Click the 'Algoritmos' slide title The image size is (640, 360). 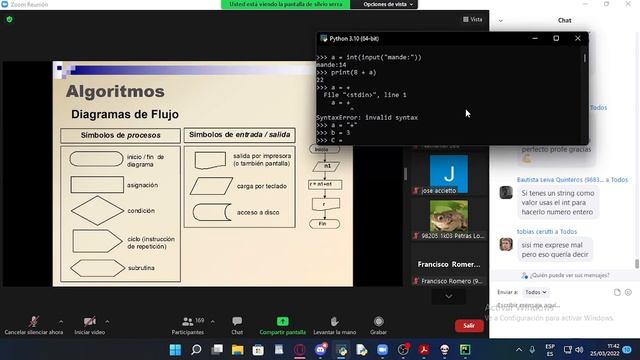pos(115,91)
